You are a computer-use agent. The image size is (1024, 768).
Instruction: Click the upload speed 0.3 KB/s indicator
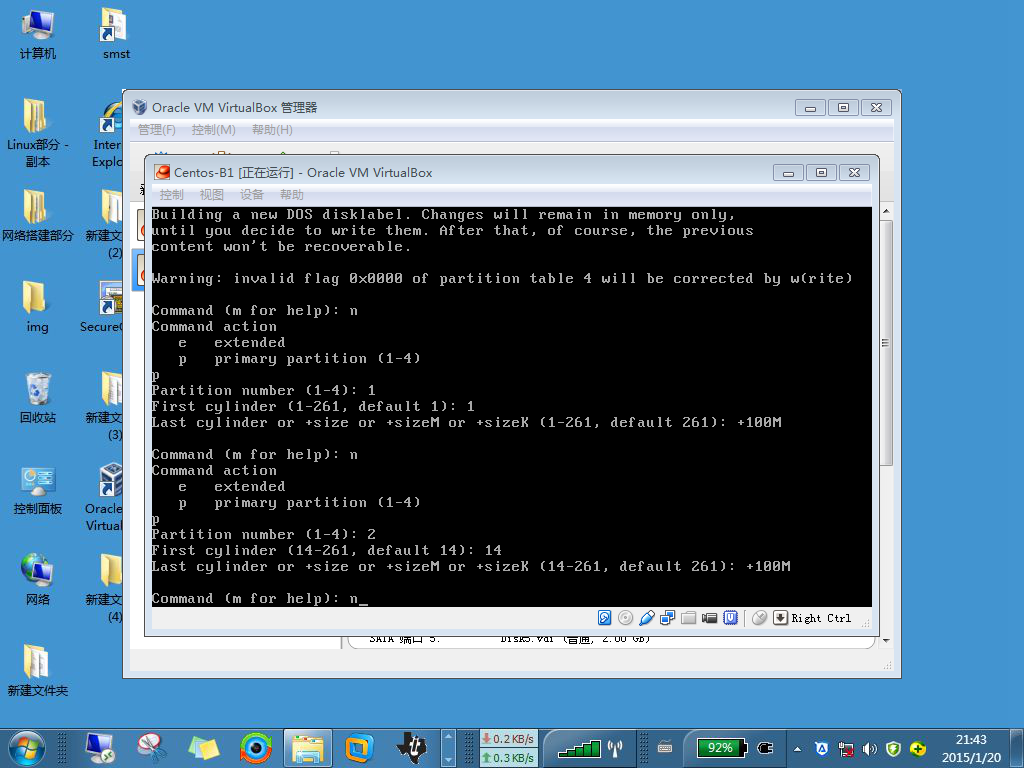tap(508, 758)
